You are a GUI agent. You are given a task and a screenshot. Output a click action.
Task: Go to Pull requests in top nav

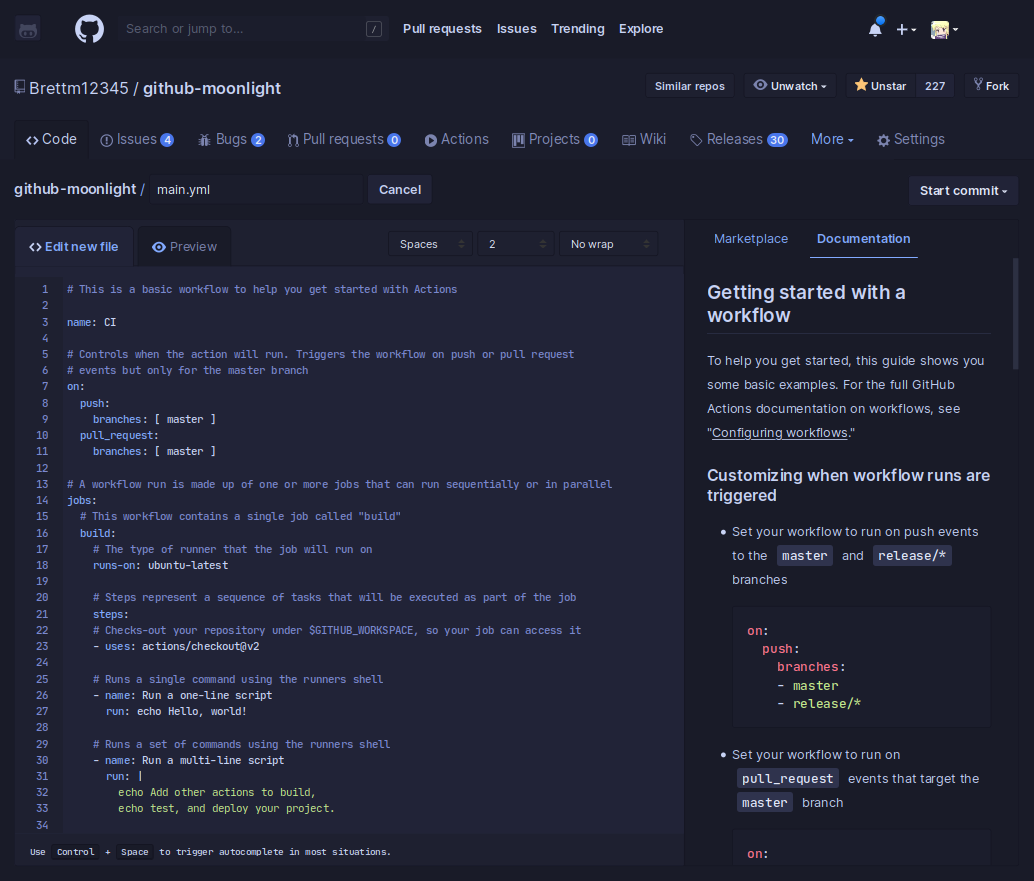[442, 29]
